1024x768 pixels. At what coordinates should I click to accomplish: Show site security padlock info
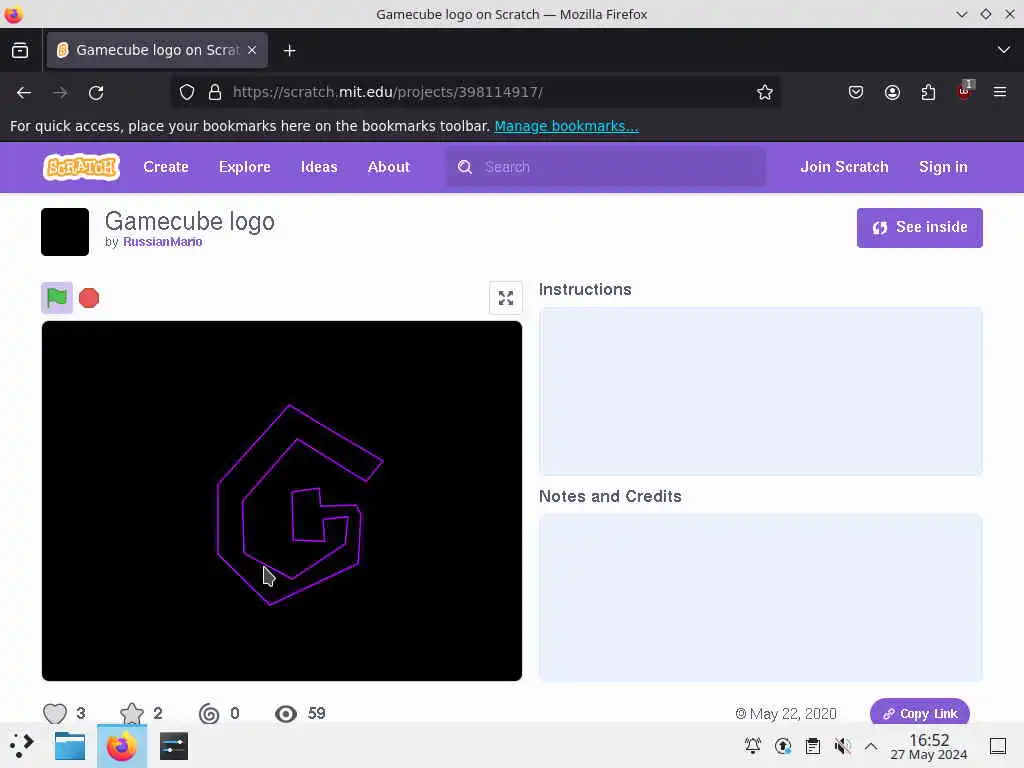pyautogui.click(x=215, y=92)
